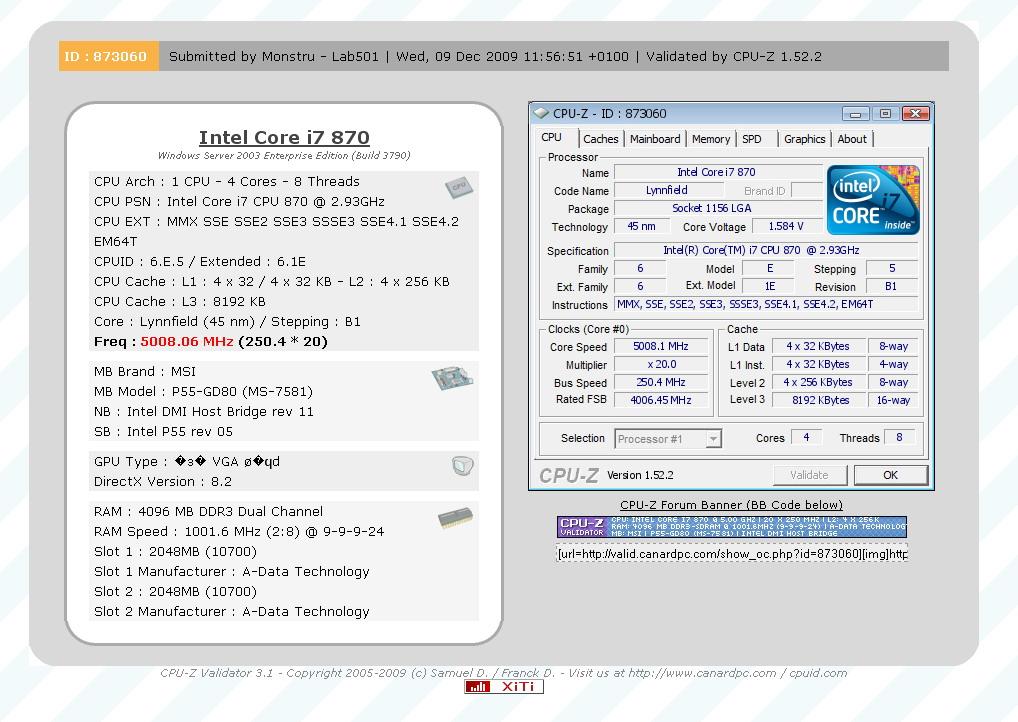Click the Rated FSB value 4006.45 MHz
Image resolution: width=1018 pixels, height=722 pixels.
pos(661,400)
